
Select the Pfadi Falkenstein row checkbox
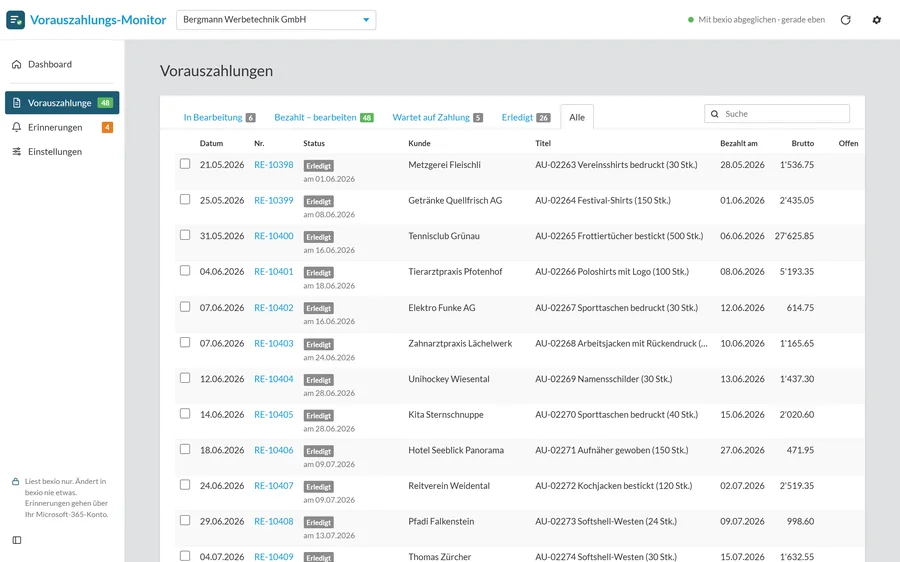pos(185,520)
